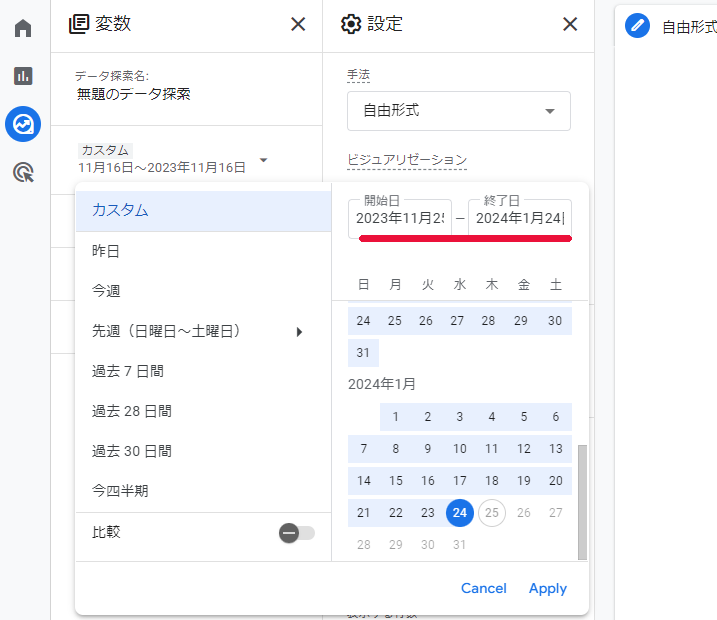Viewport: 717px width, 620px height.
Task: Click the 開始日 date field
Action: [400, 218]
